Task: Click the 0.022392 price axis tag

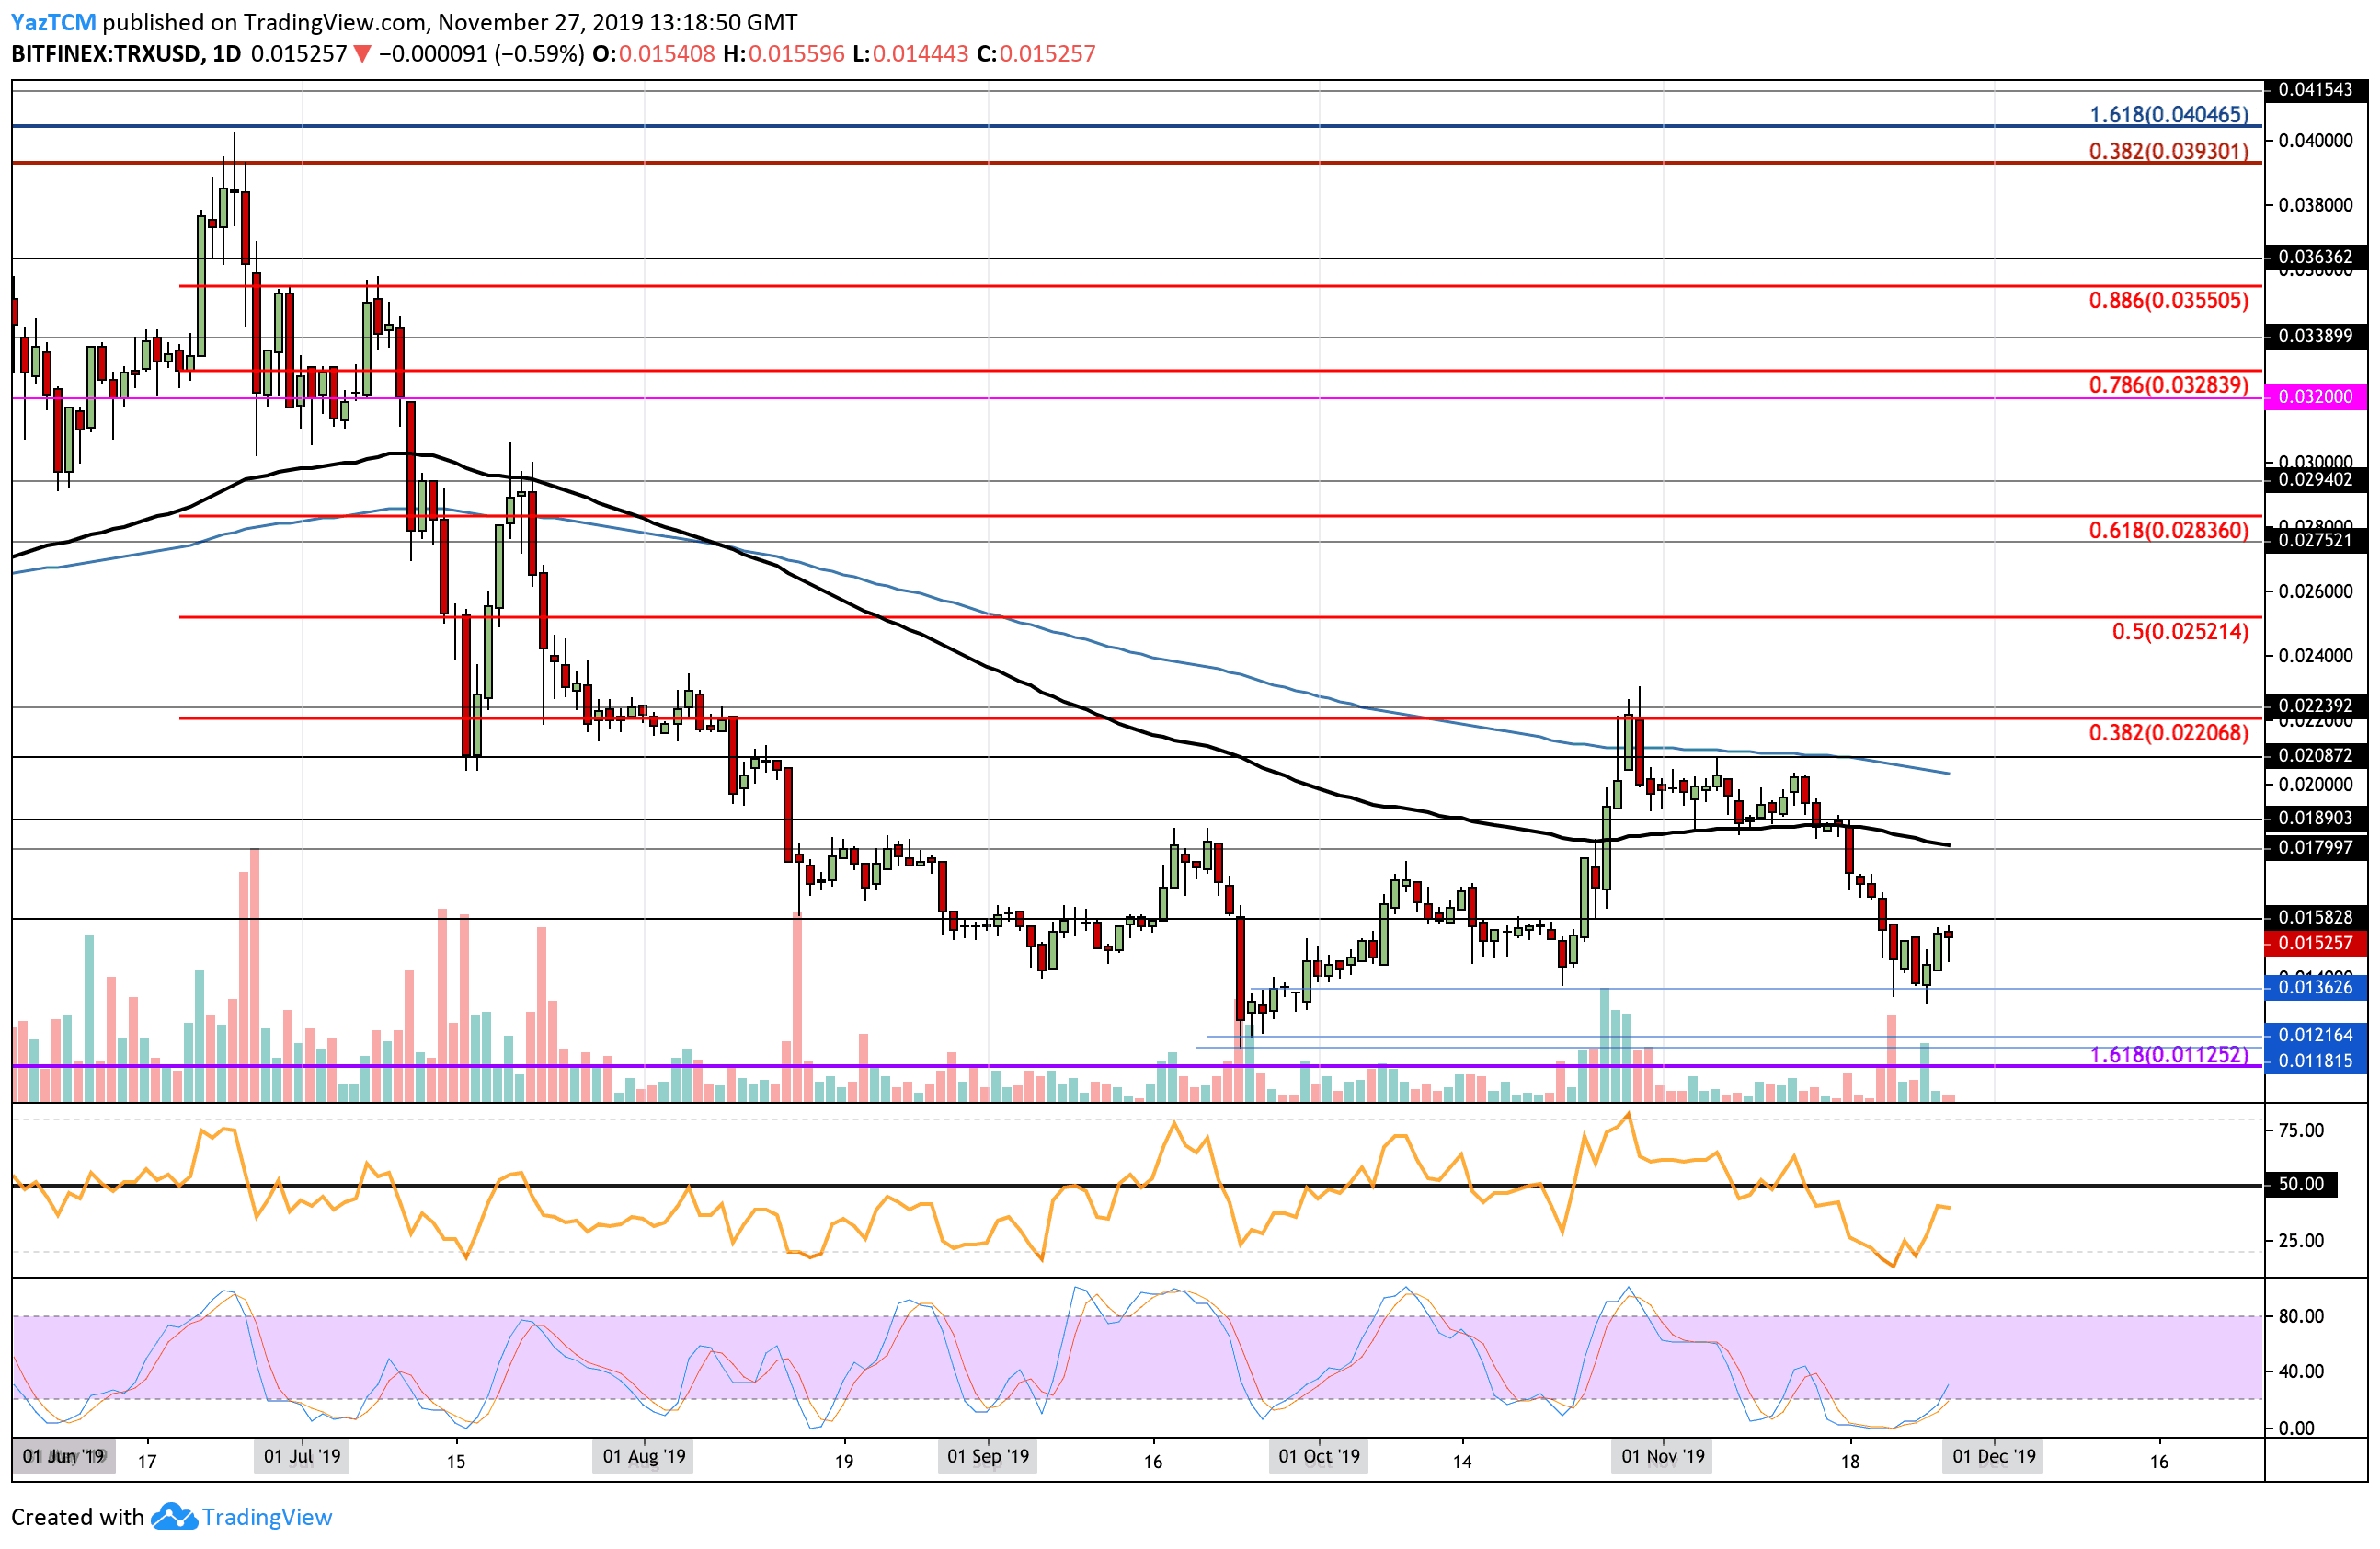Action: click(x=2316, y=706)
